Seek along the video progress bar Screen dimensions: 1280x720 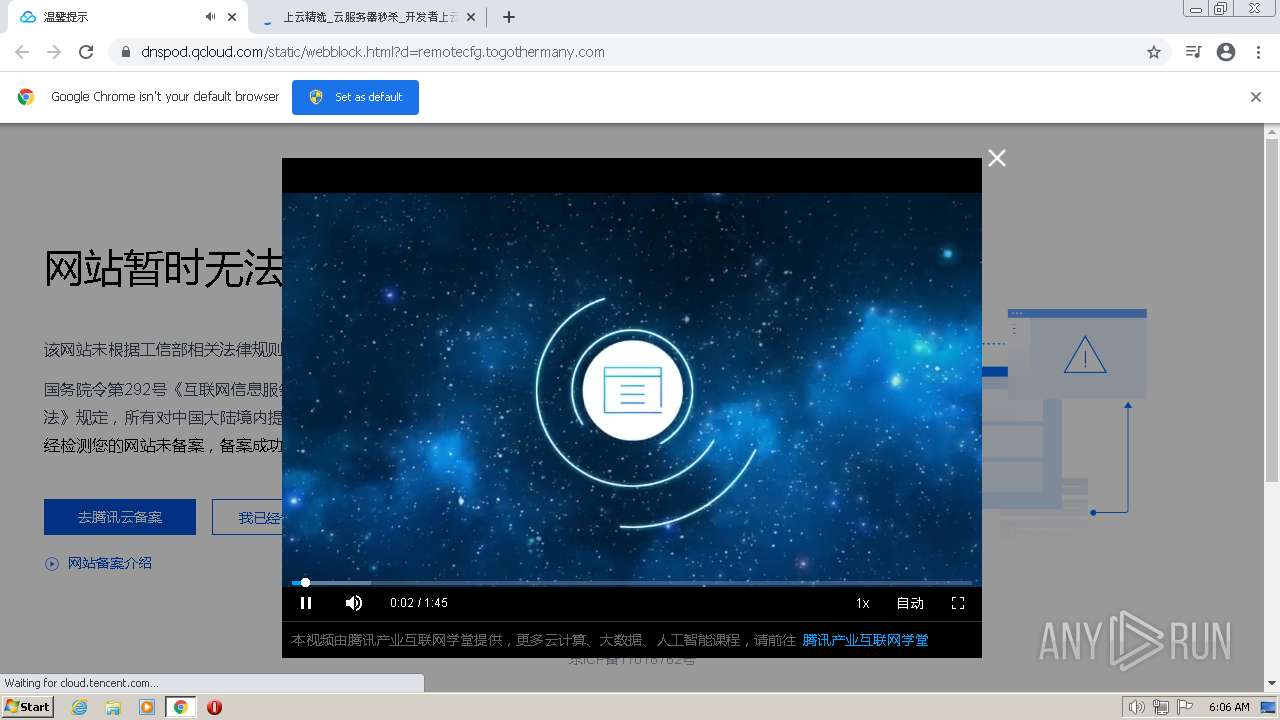point(632,582)
